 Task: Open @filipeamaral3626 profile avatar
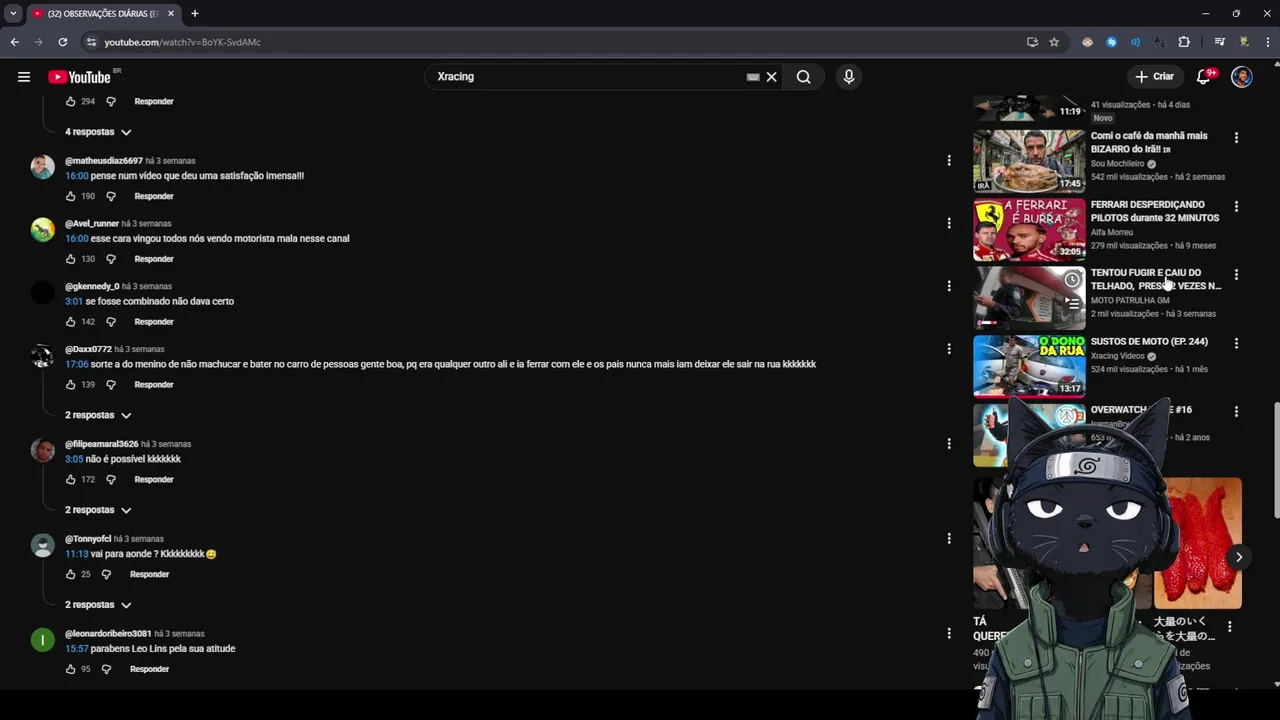pyautogui.click(x=42, y=450)
